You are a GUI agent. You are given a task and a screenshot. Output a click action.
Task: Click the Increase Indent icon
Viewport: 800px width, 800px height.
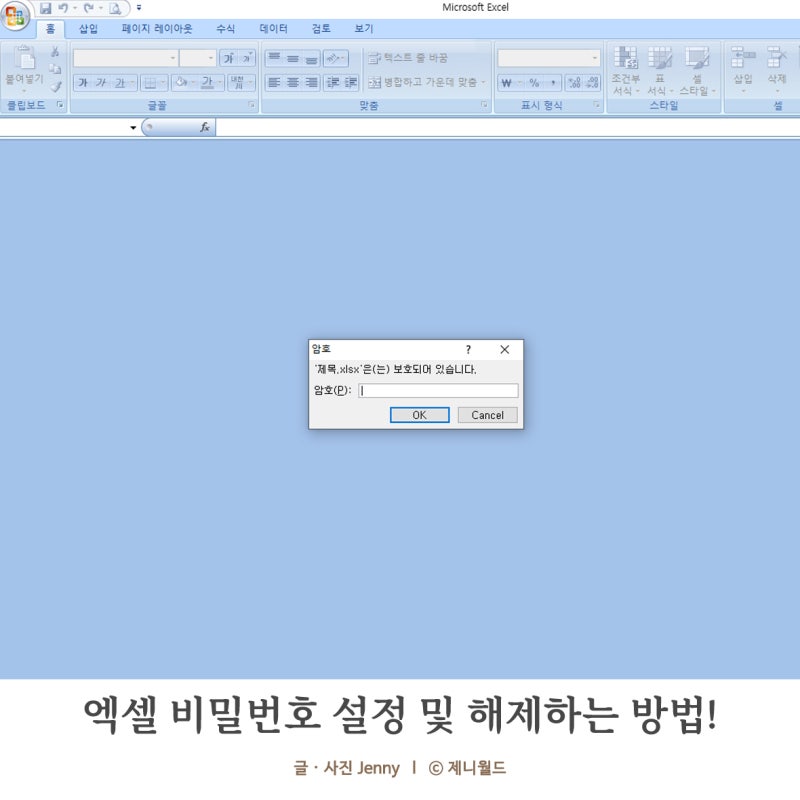(350, 82)
